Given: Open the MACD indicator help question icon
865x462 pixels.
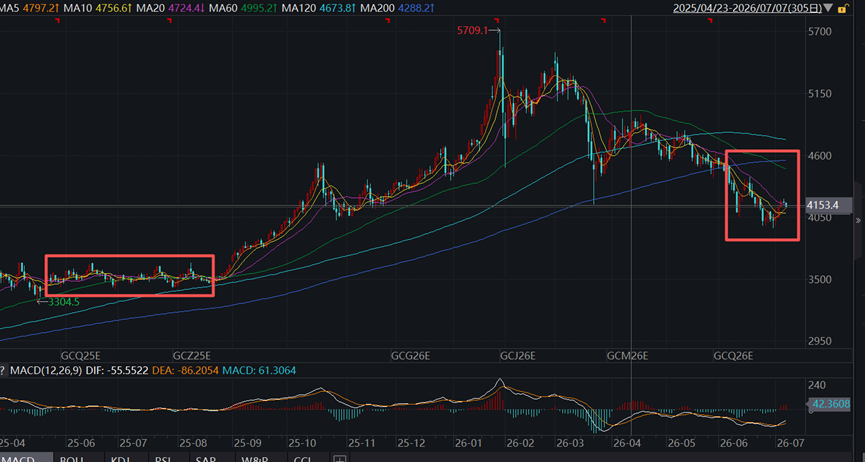Looking at the screenshot, I should pos(2,370).
